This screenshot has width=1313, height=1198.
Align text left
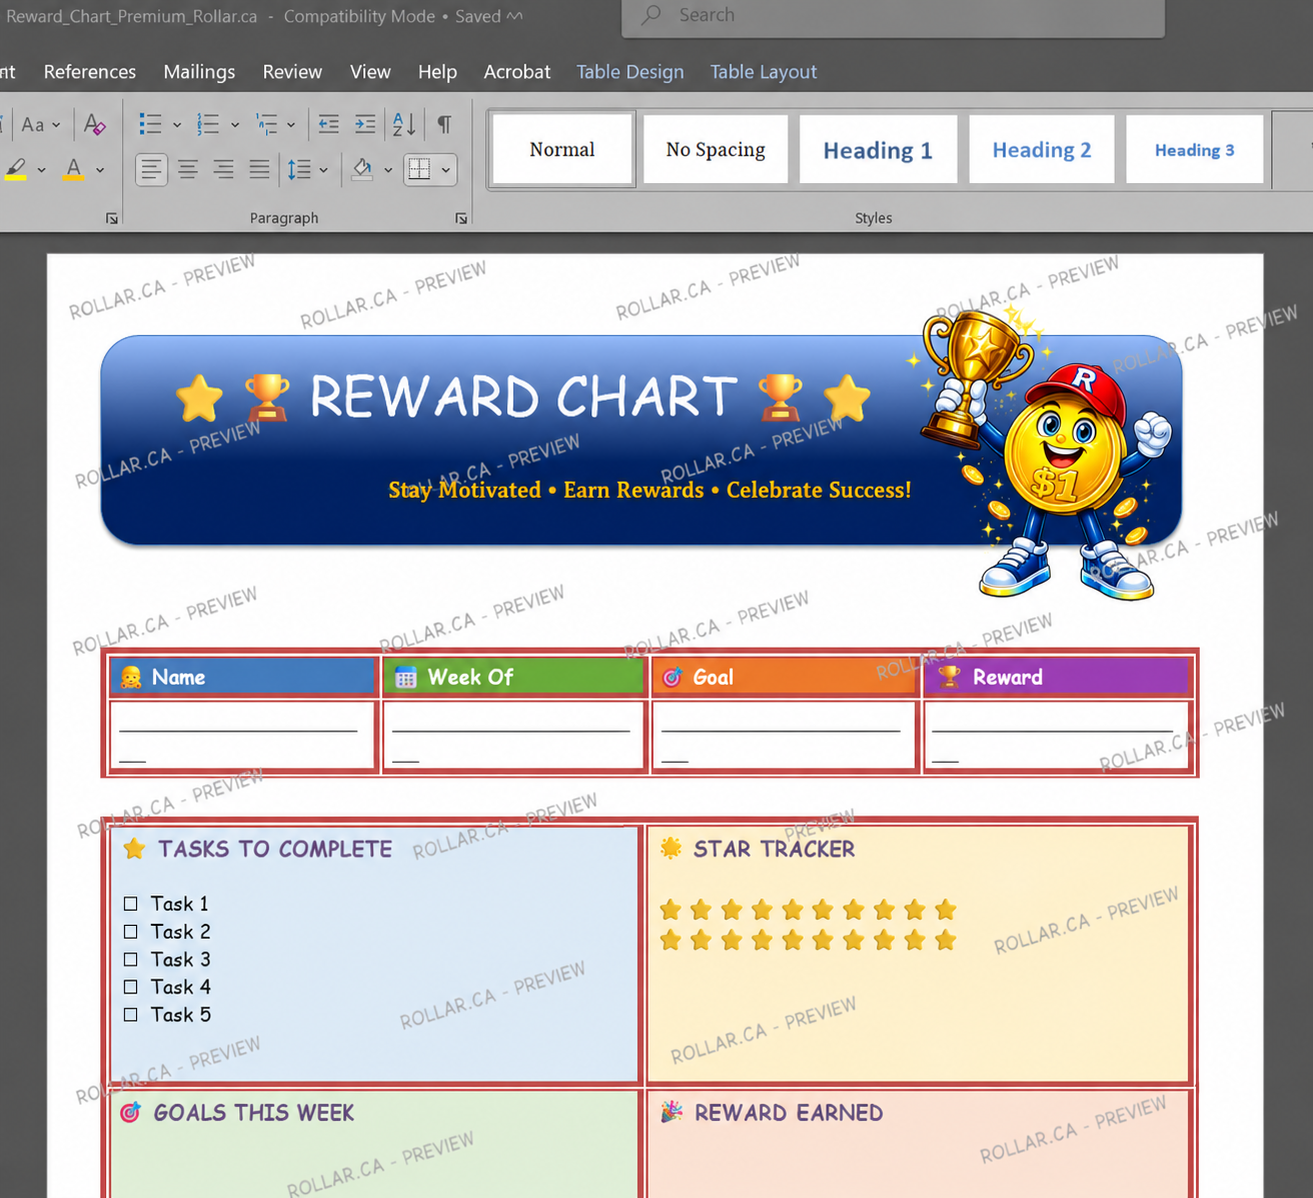tap(151, 169)
